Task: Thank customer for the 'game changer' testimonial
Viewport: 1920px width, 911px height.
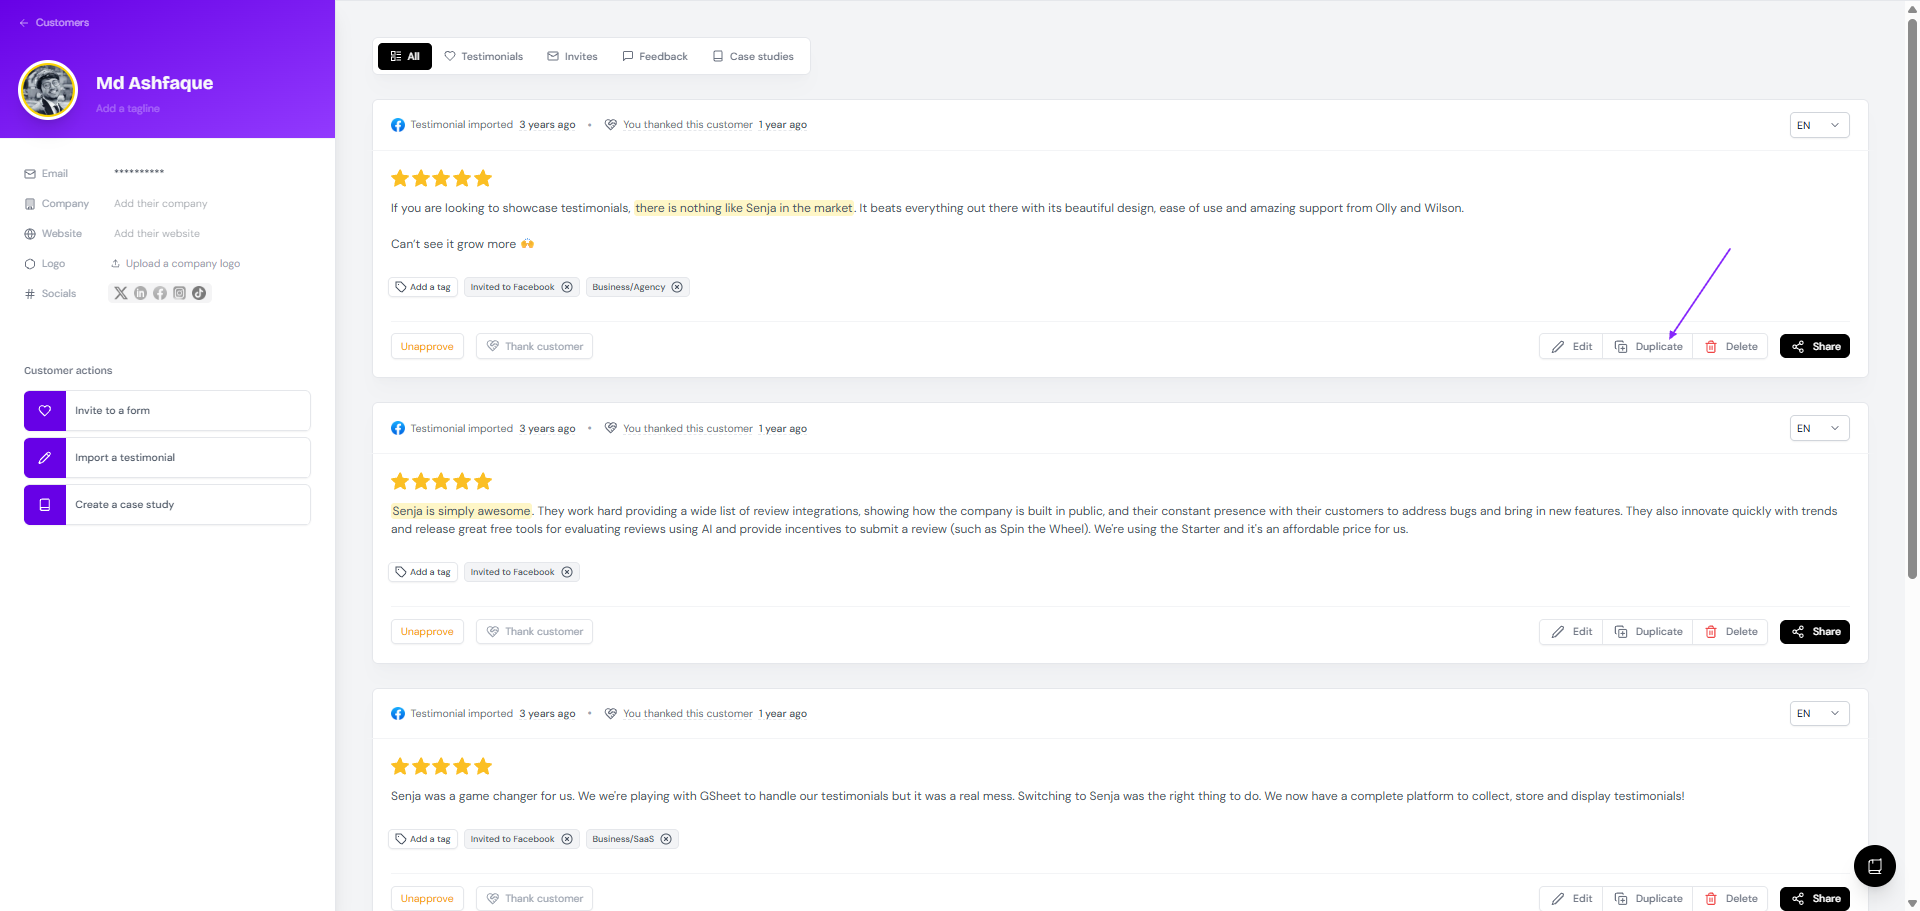Action: coord(534,898)
